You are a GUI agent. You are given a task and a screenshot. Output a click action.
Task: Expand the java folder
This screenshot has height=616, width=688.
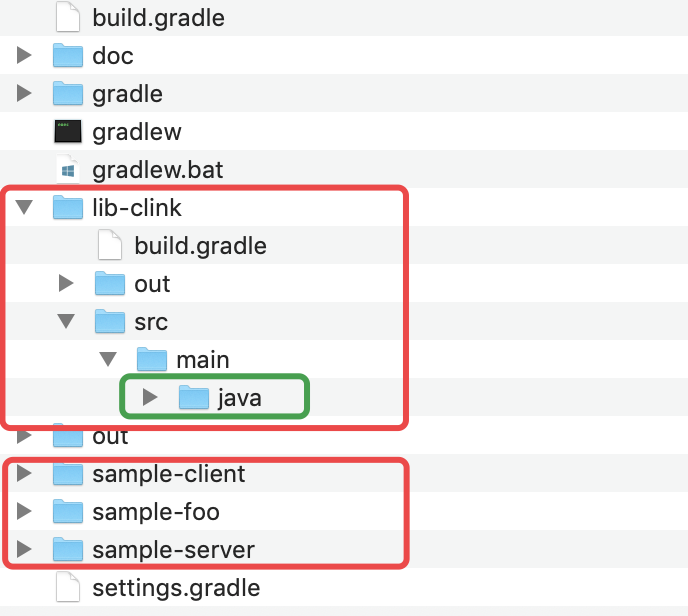[151, 398]
